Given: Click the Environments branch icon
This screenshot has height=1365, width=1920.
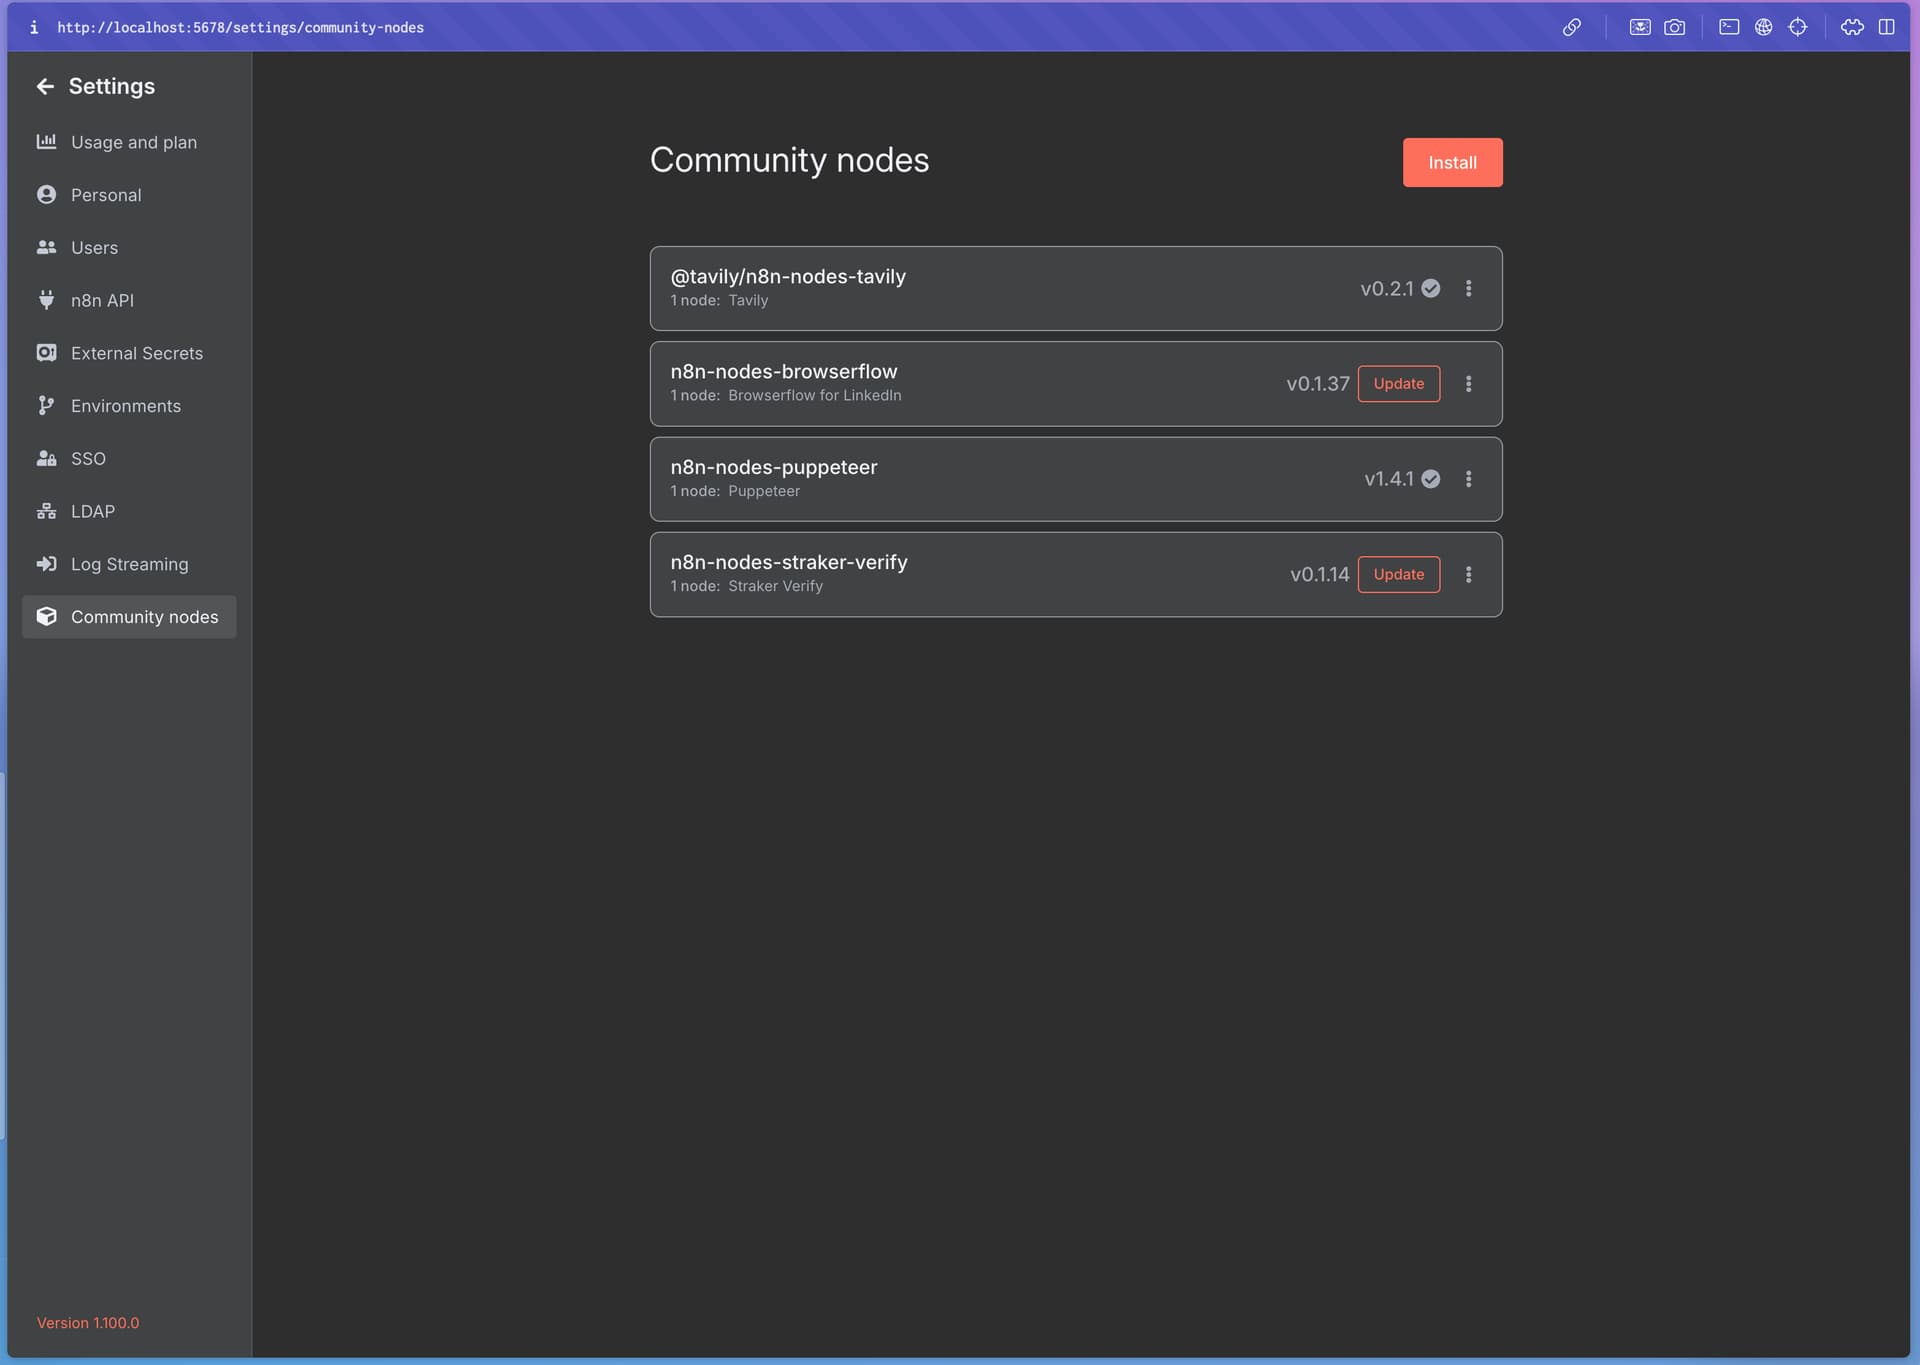Looking at the screenshot, I should pos(46,405).
